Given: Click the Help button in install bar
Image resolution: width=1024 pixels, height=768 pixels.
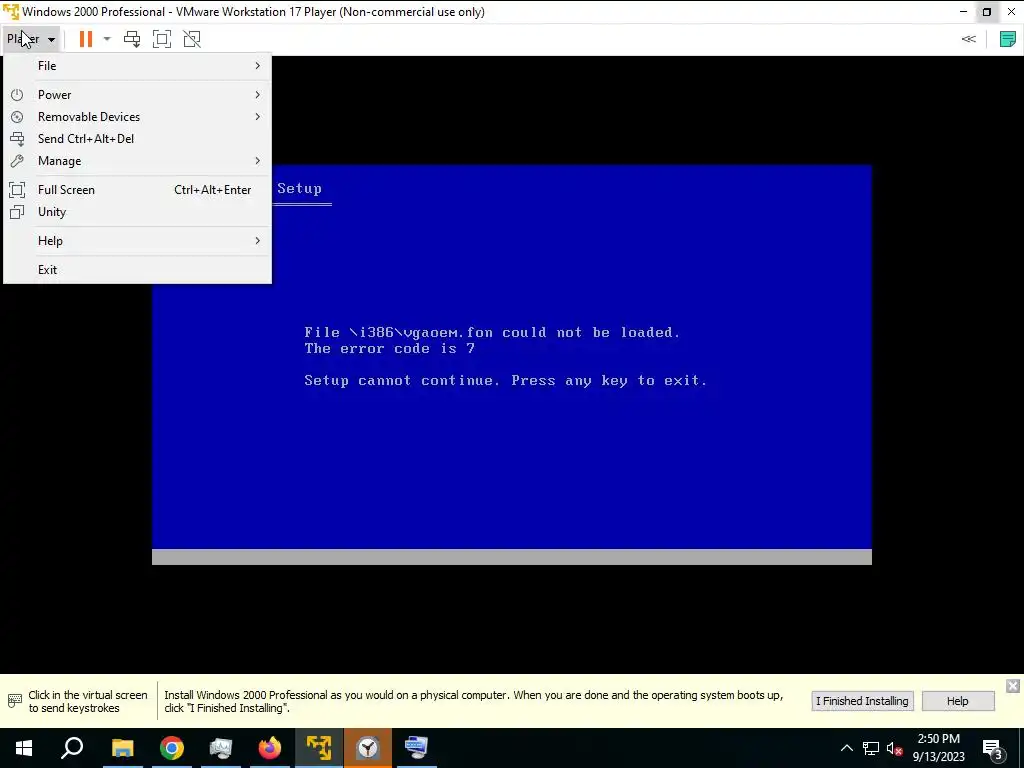Looking at the screenshot, I should [x=957, y=701].
